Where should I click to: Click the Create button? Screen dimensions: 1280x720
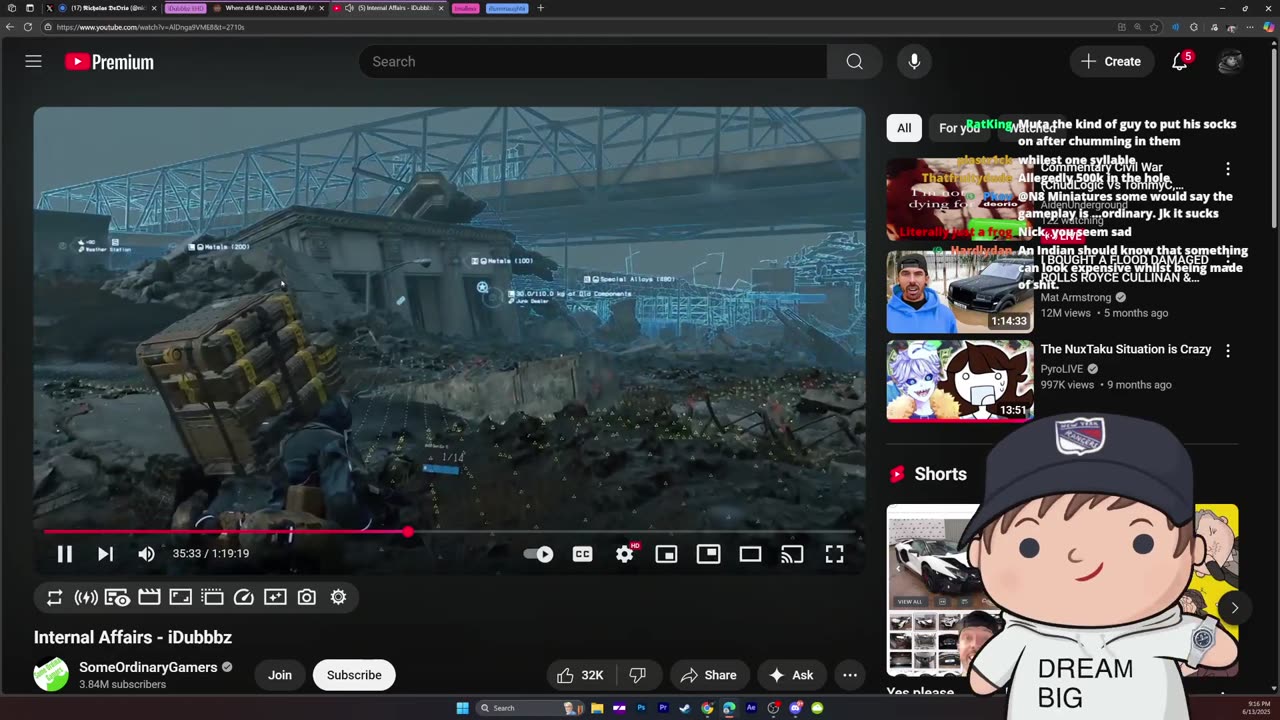click(1110, 61)
